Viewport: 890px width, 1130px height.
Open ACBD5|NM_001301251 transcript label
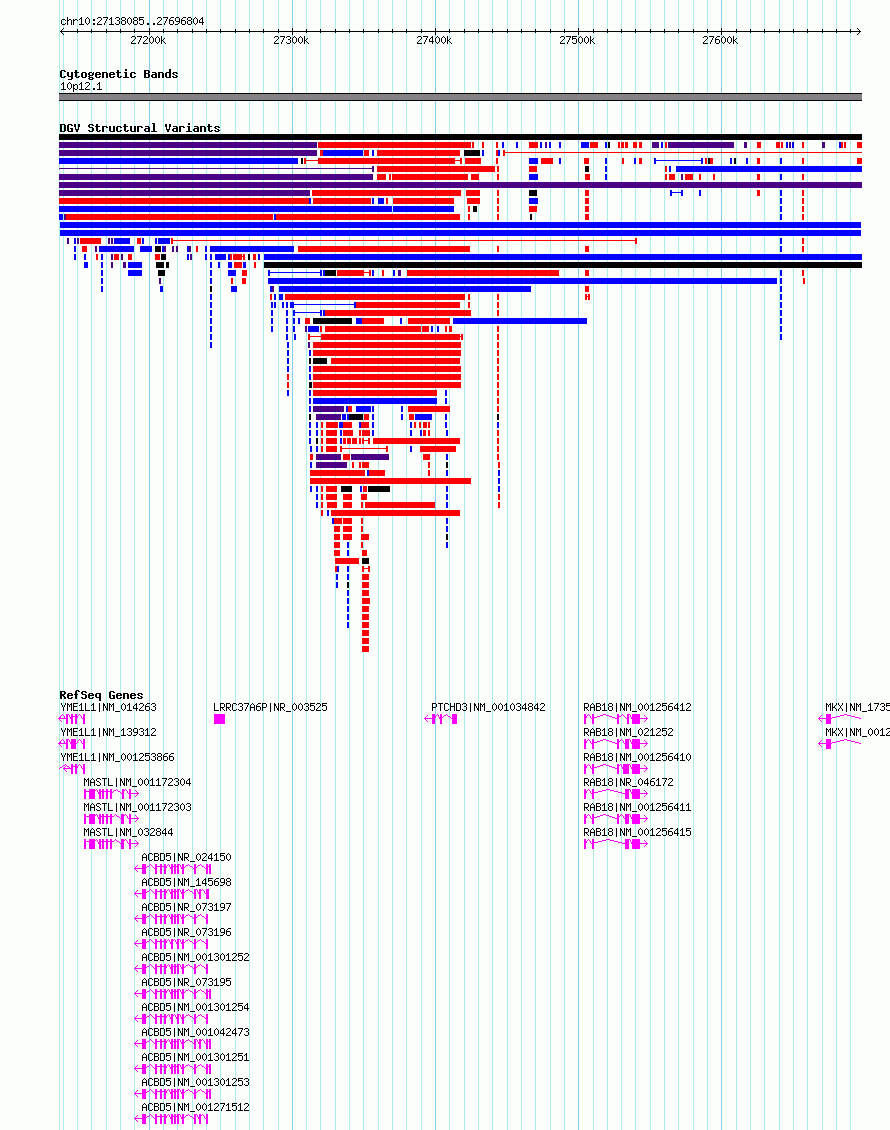[195, 1057]
